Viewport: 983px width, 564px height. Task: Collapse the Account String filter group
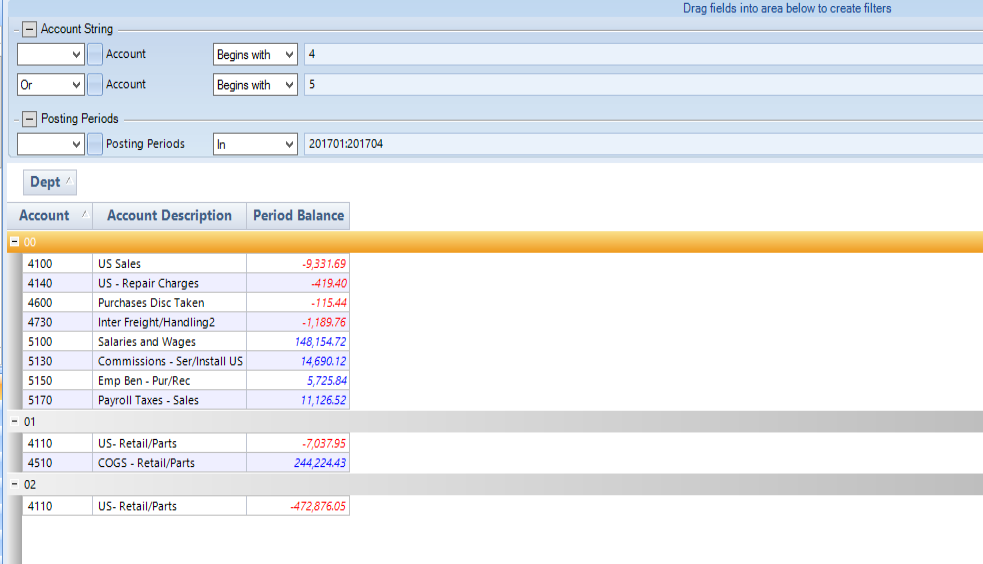pyautogui.click(x=29, y=29)
